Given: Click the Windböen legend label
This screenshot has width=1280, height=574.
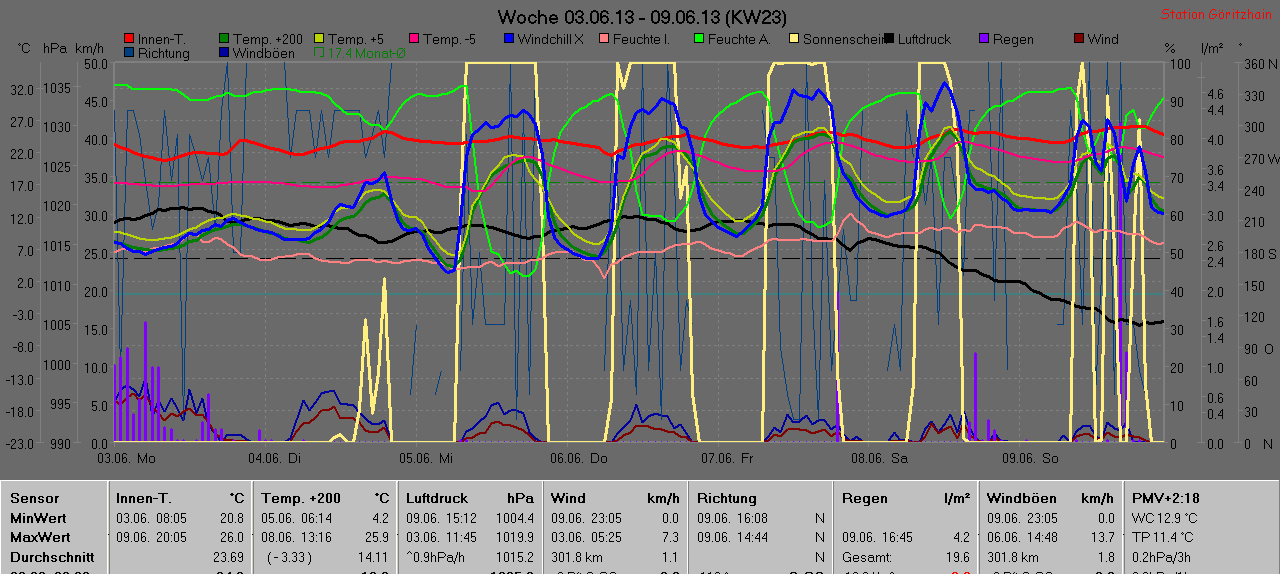Looking at the screenshot, I should click(x=263, y=53).
